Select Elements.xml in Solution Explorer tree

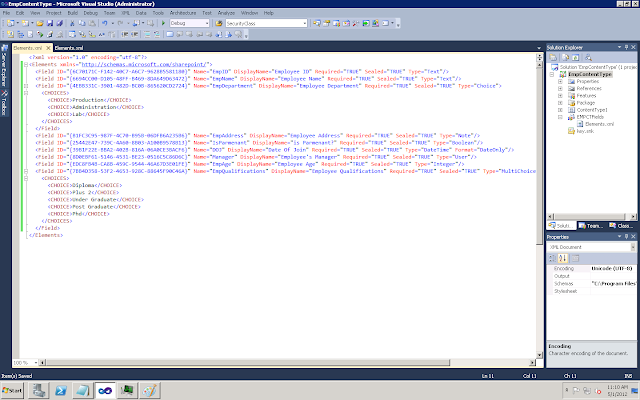pyautogui.click(x=599, y=124)
